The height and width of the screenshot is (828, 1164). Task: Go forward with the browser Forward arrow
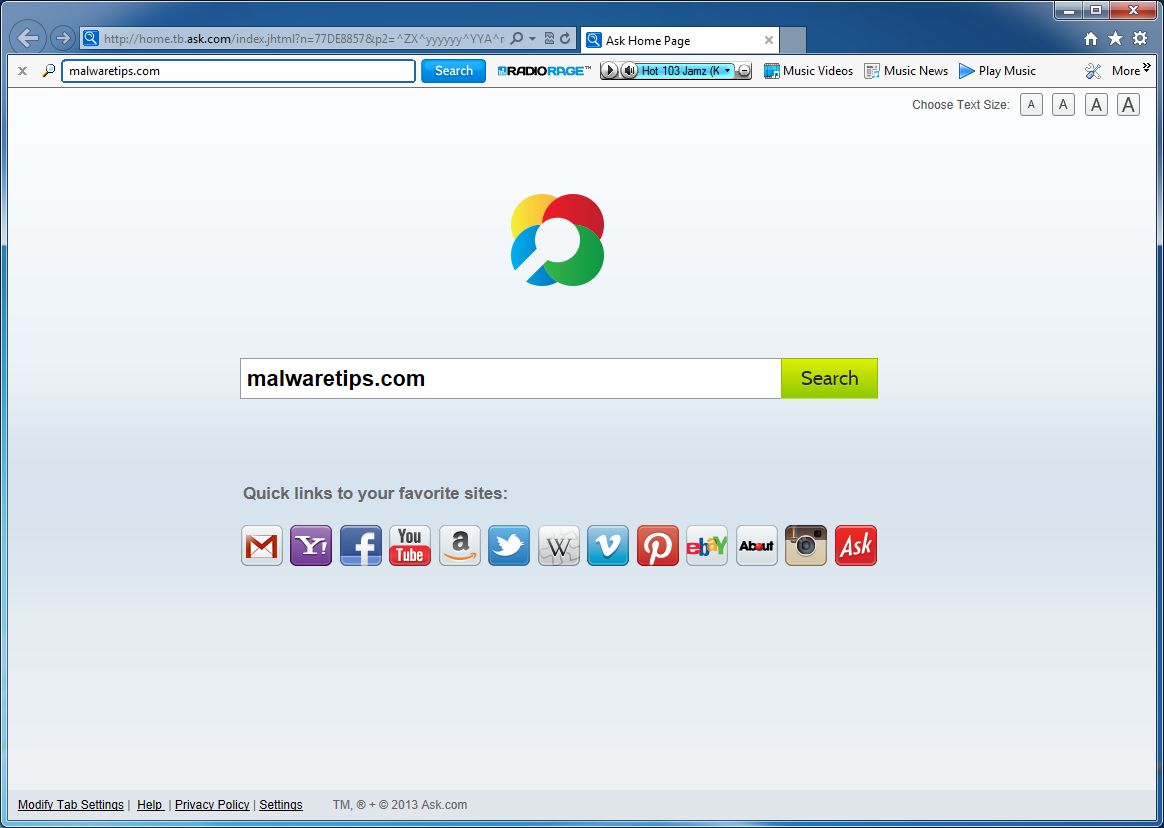click(62, 37)
